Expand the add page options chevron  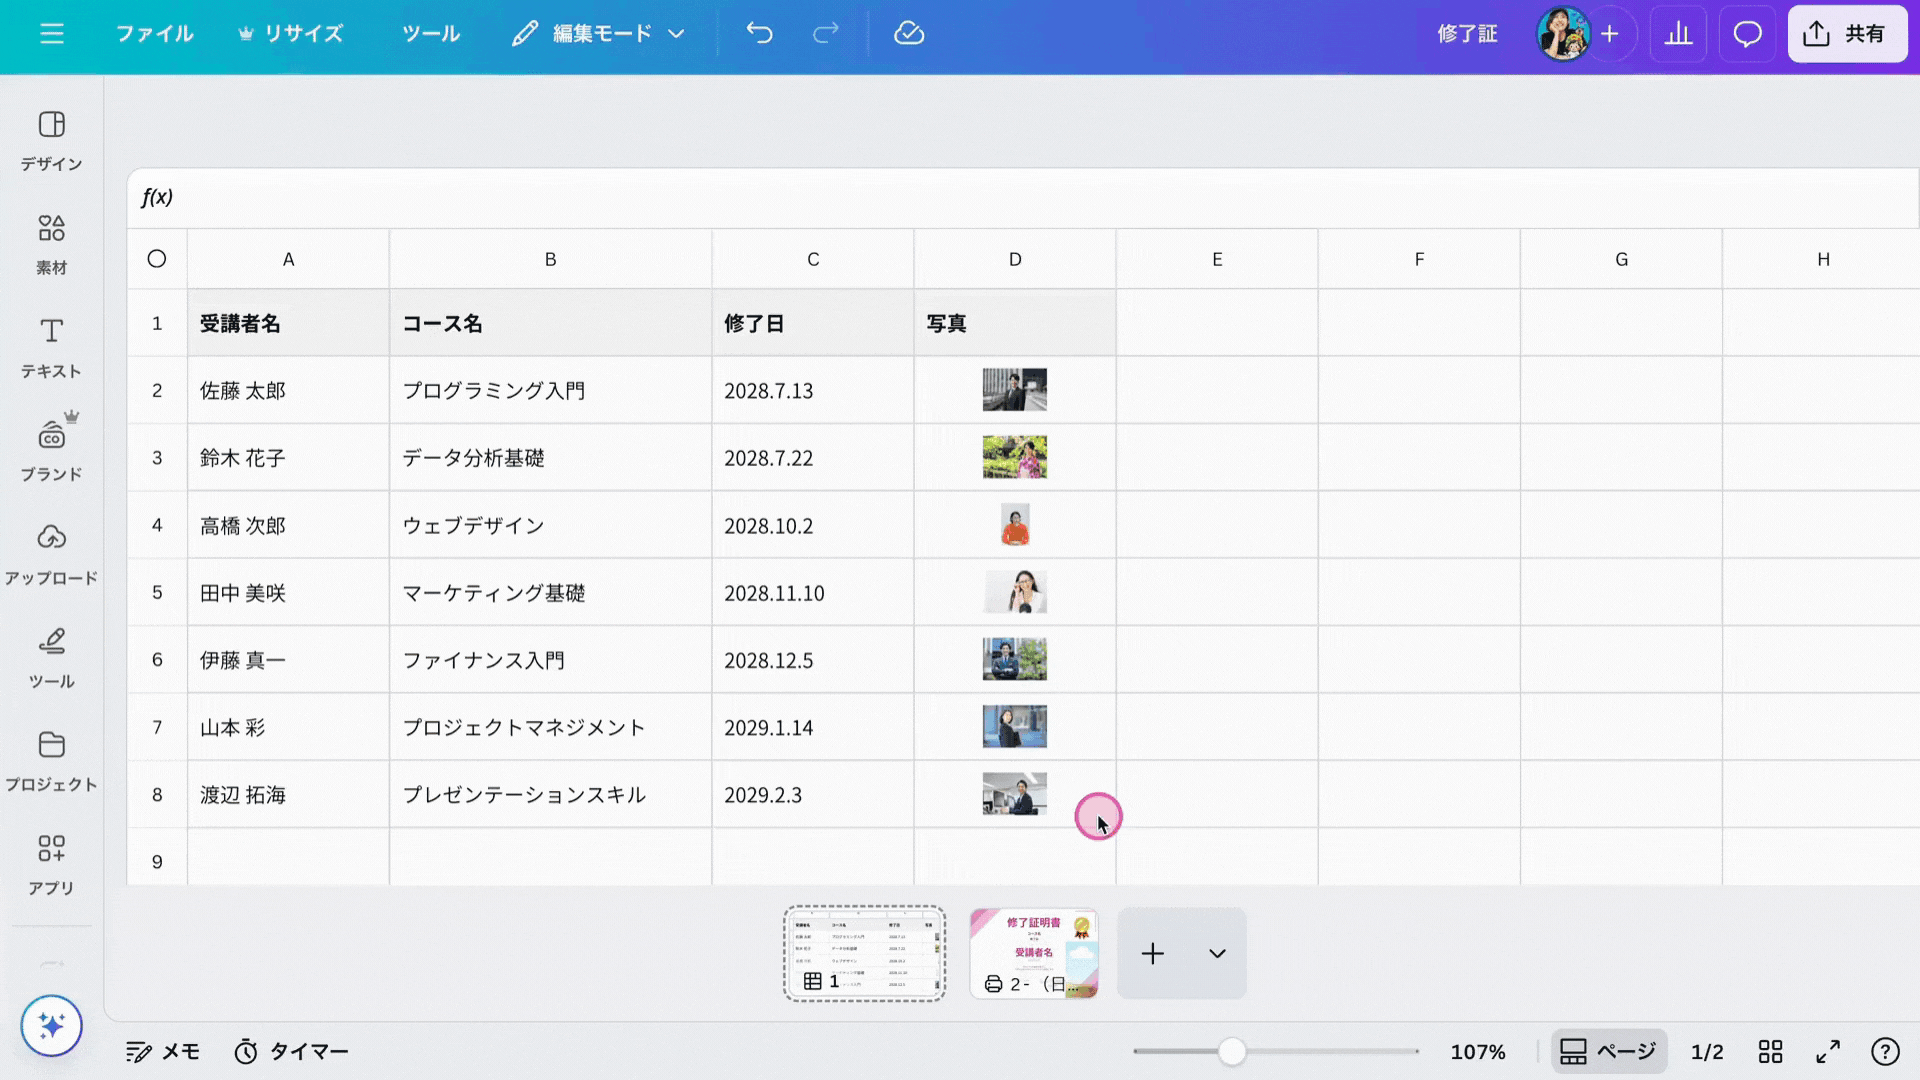[1217, 954]
